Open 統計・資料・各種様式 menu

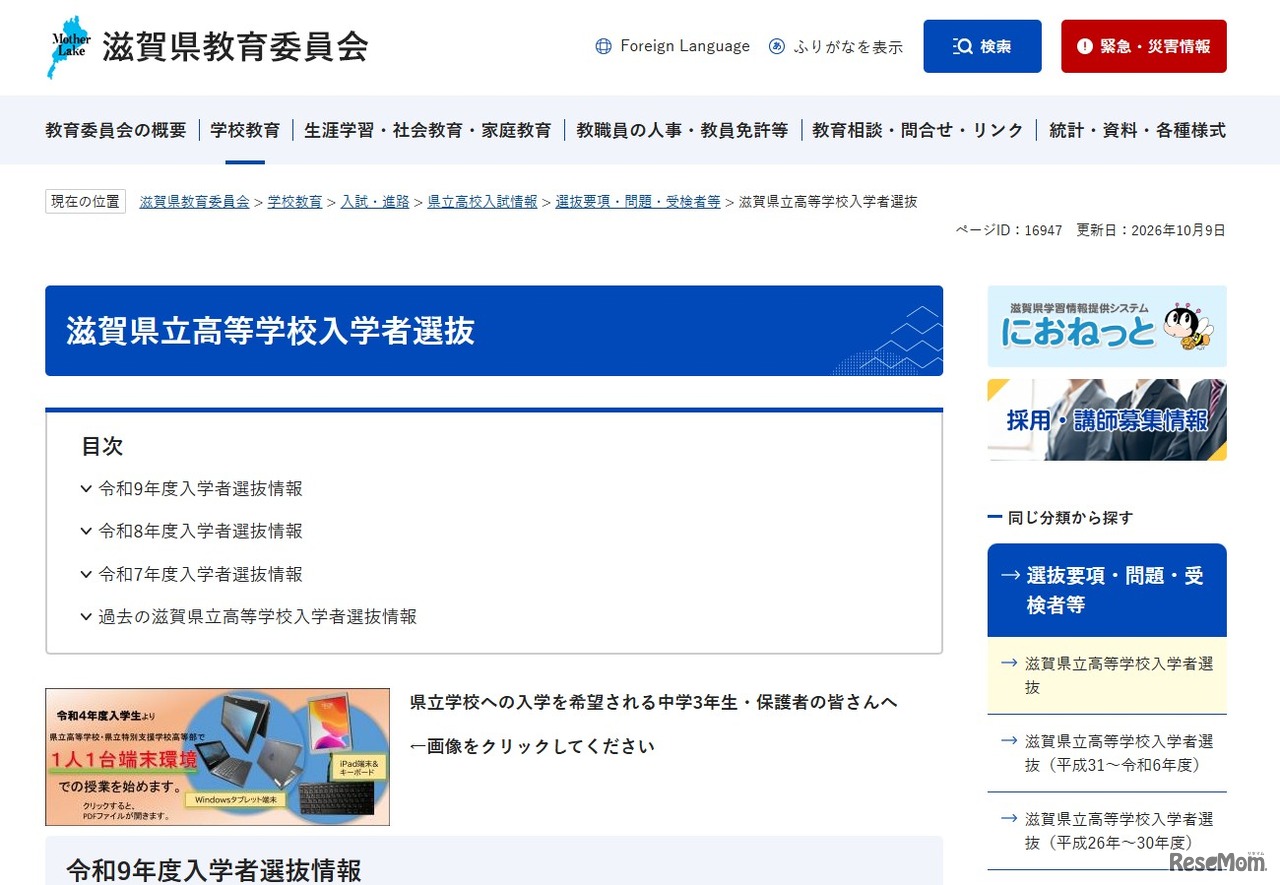coord(1137,130)
